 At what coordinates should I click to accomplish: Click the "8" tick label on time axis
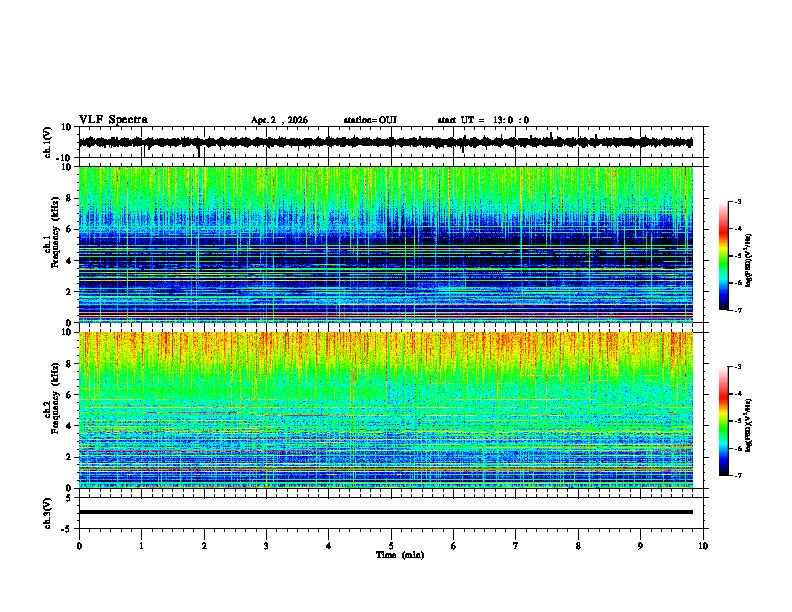tap(578, 546)
